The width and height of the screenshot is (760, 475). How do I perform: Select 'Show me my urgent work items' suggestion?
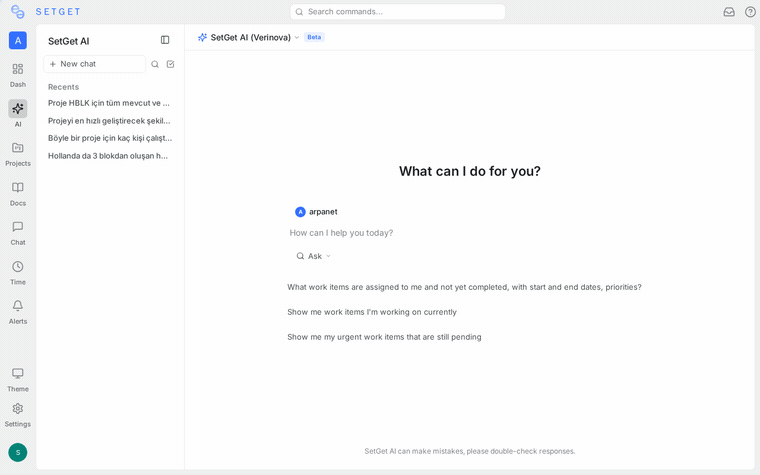click(384, 337)
